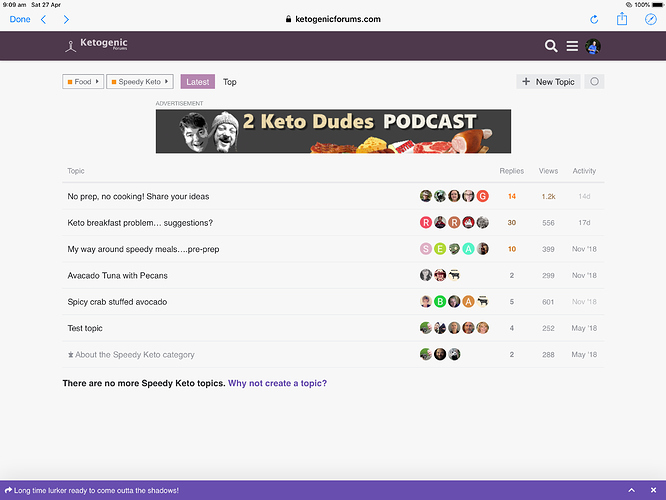Open topic Spicy crab stuffed avocado
Viewport: 666px width, 500px height.
click(x=117, y=302)
